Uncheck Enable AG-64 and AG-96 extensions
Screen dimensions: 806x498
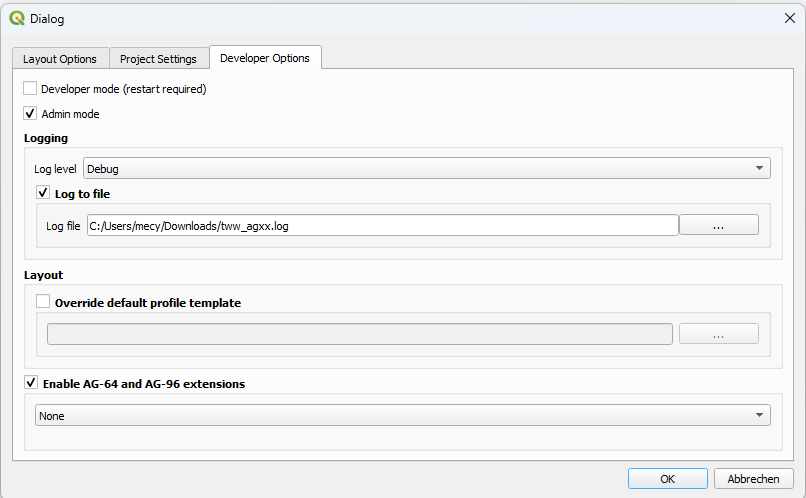point(31,382)
